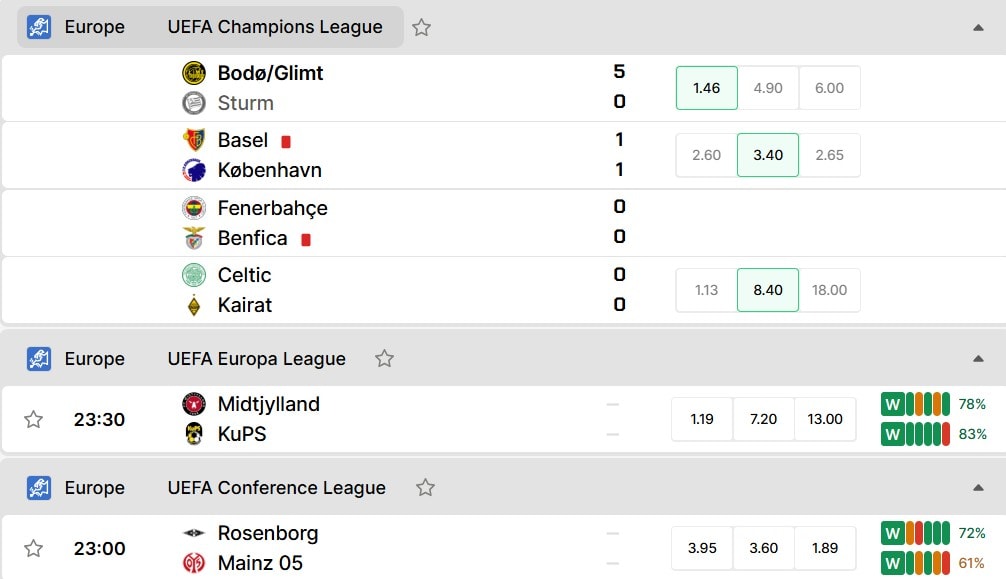Open UEFA Conference League heading
Screen dimensions: 1006x579
click(277, 488)
